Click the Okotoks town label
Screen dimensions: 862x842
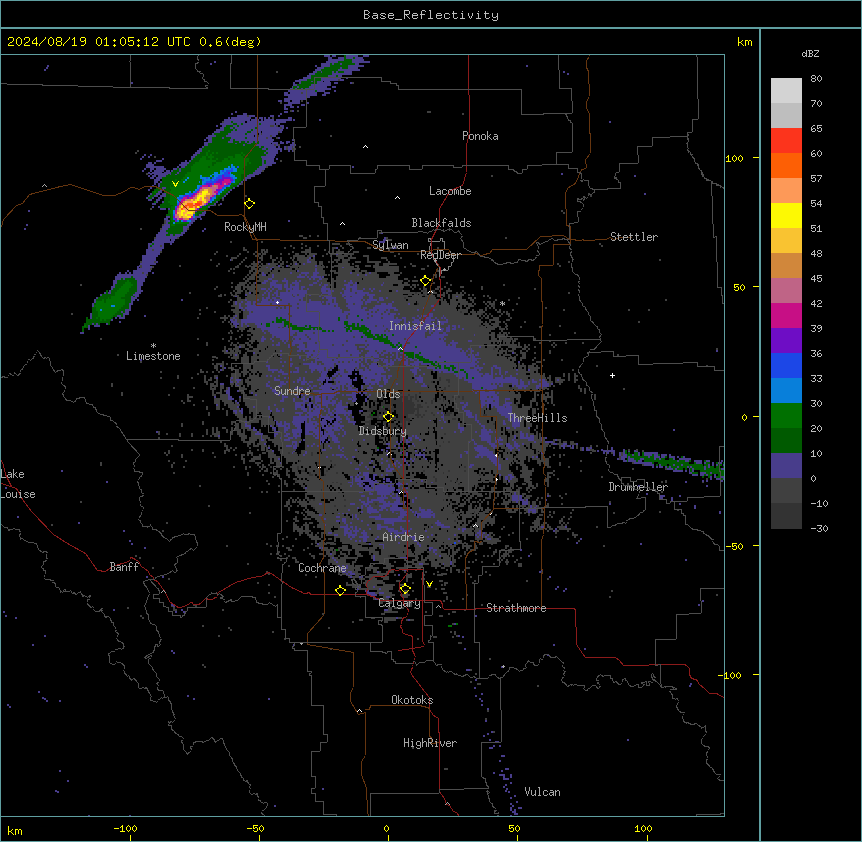pyautogui.click(x=412, y=700)
